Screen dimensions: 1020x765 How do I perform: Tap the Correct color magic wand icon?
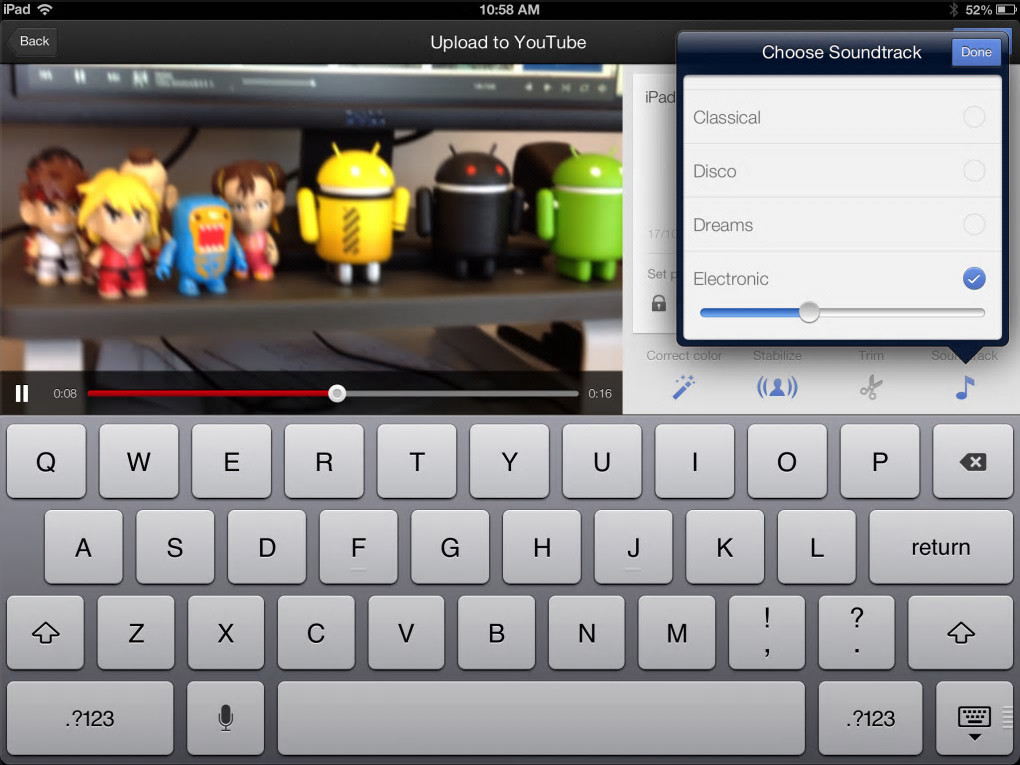(683, 387)
